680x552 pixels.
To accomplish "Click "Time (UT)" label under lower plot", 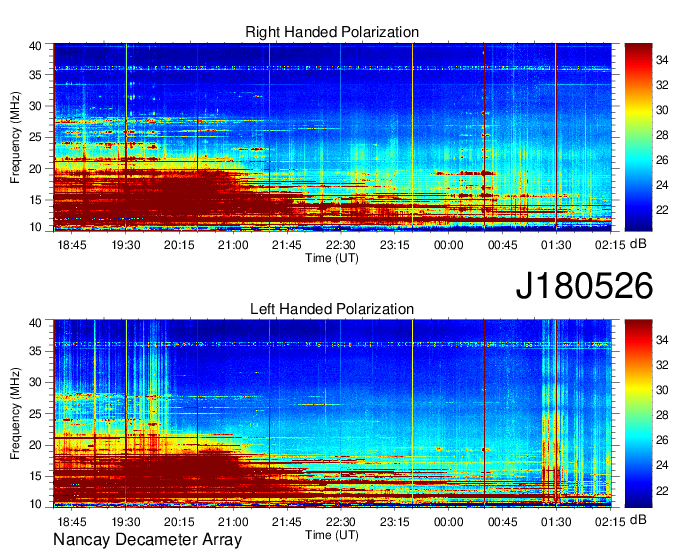I will 332,535.
